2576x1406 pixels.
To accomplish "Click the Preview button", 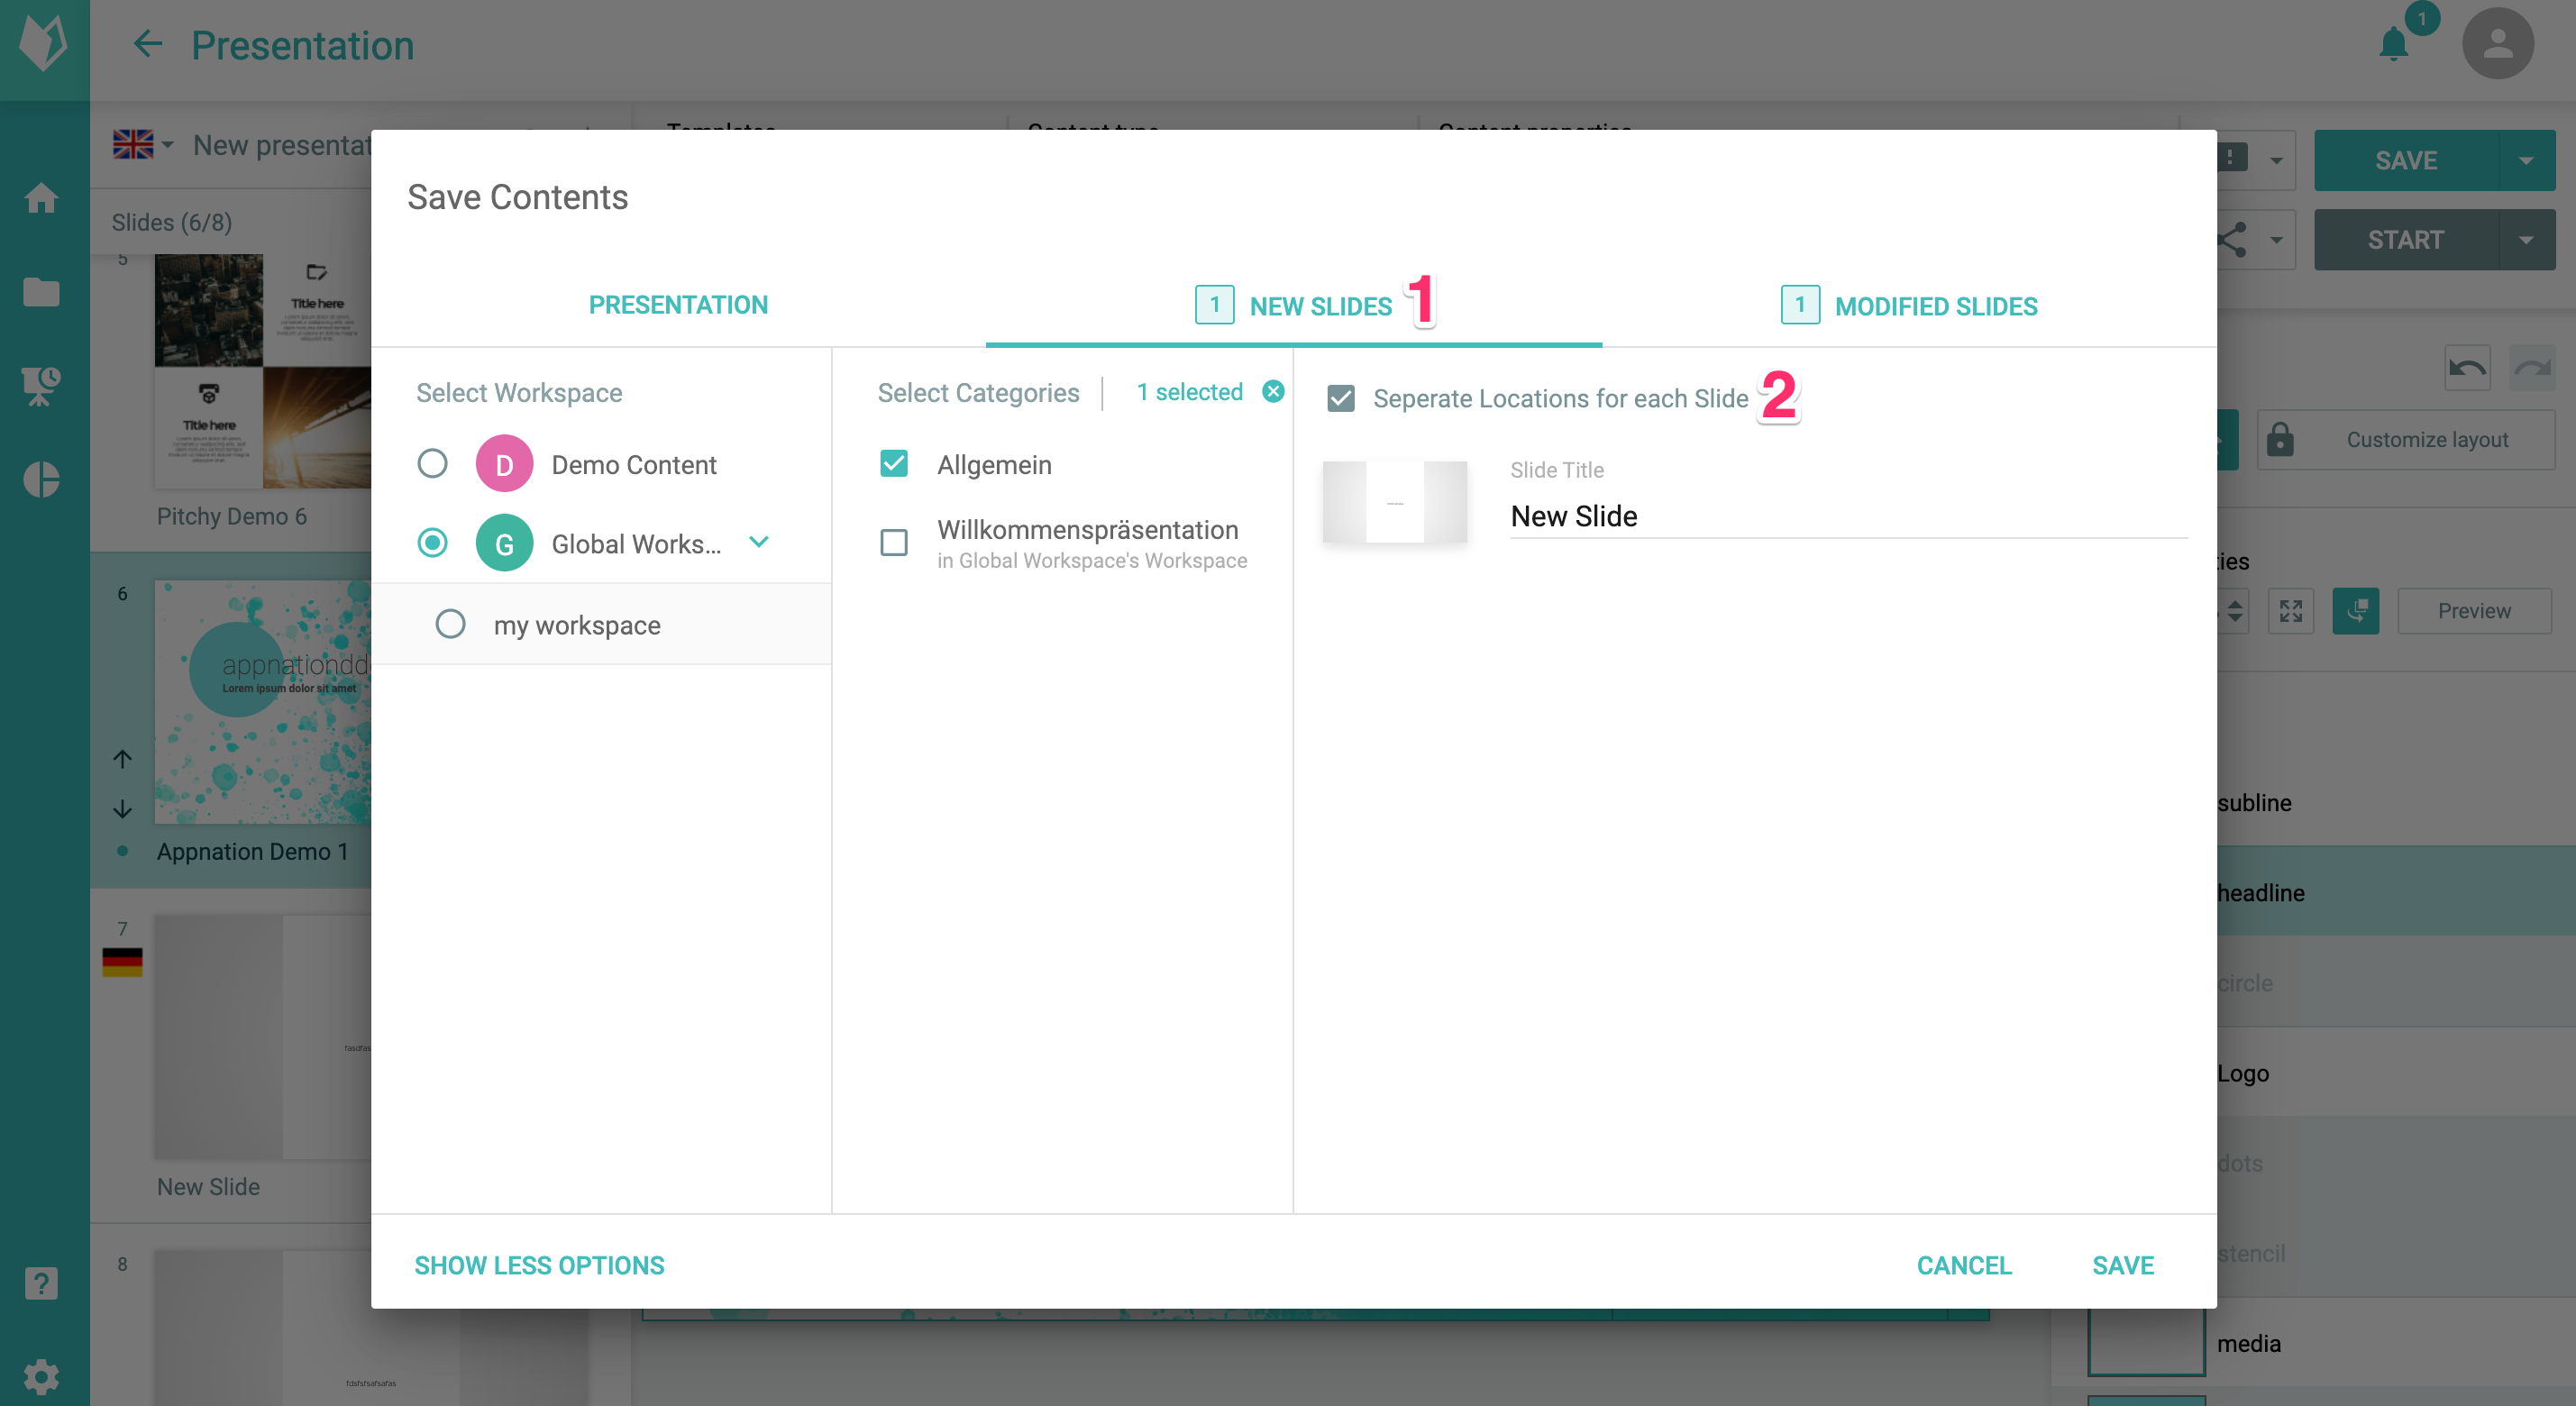I will click(2473, 610).
